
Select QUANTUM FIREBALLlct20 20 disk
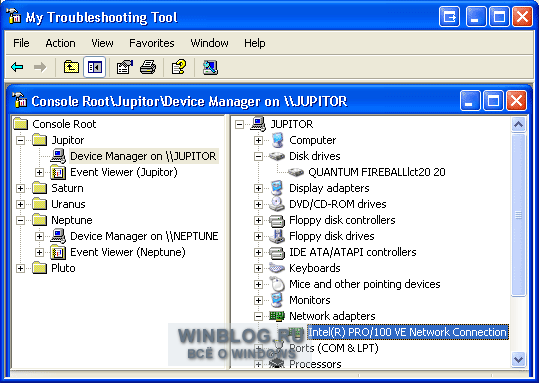[377, 172]
